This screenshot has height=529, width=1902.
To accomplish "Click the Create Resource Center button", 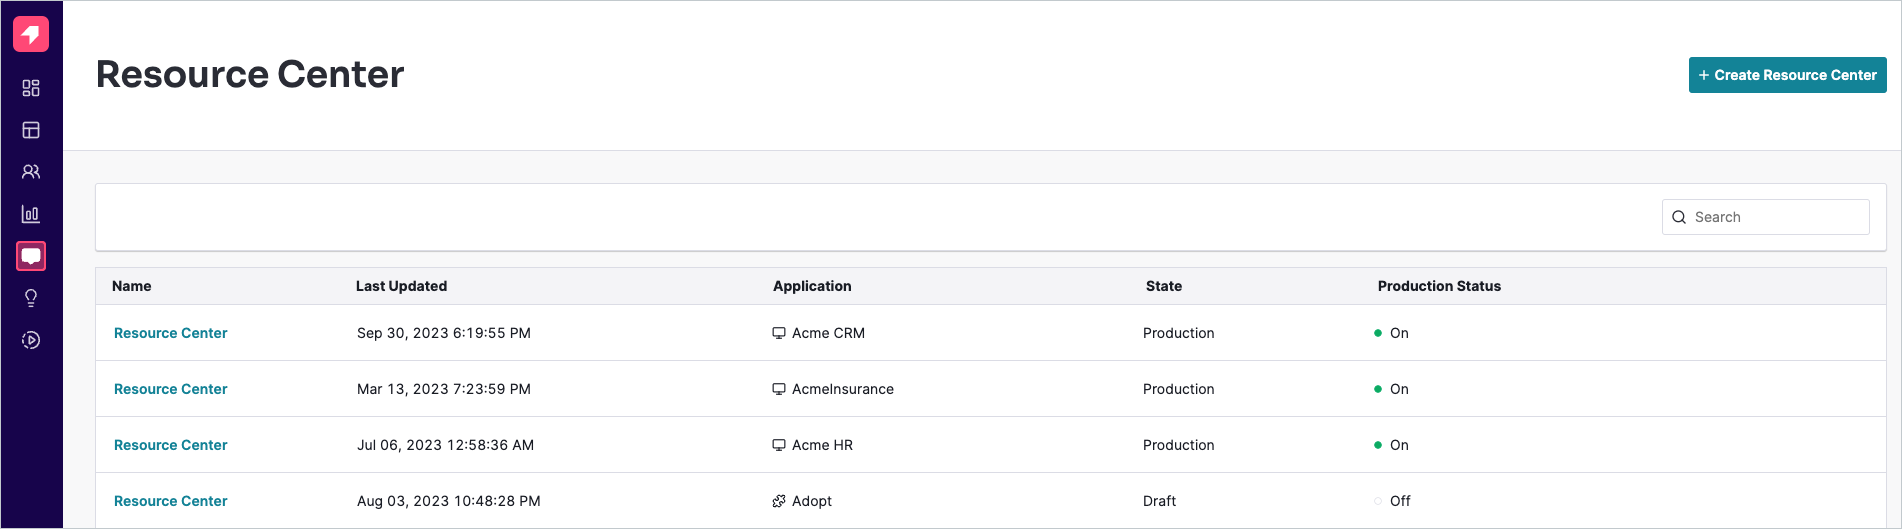I will pos(1787,75).
